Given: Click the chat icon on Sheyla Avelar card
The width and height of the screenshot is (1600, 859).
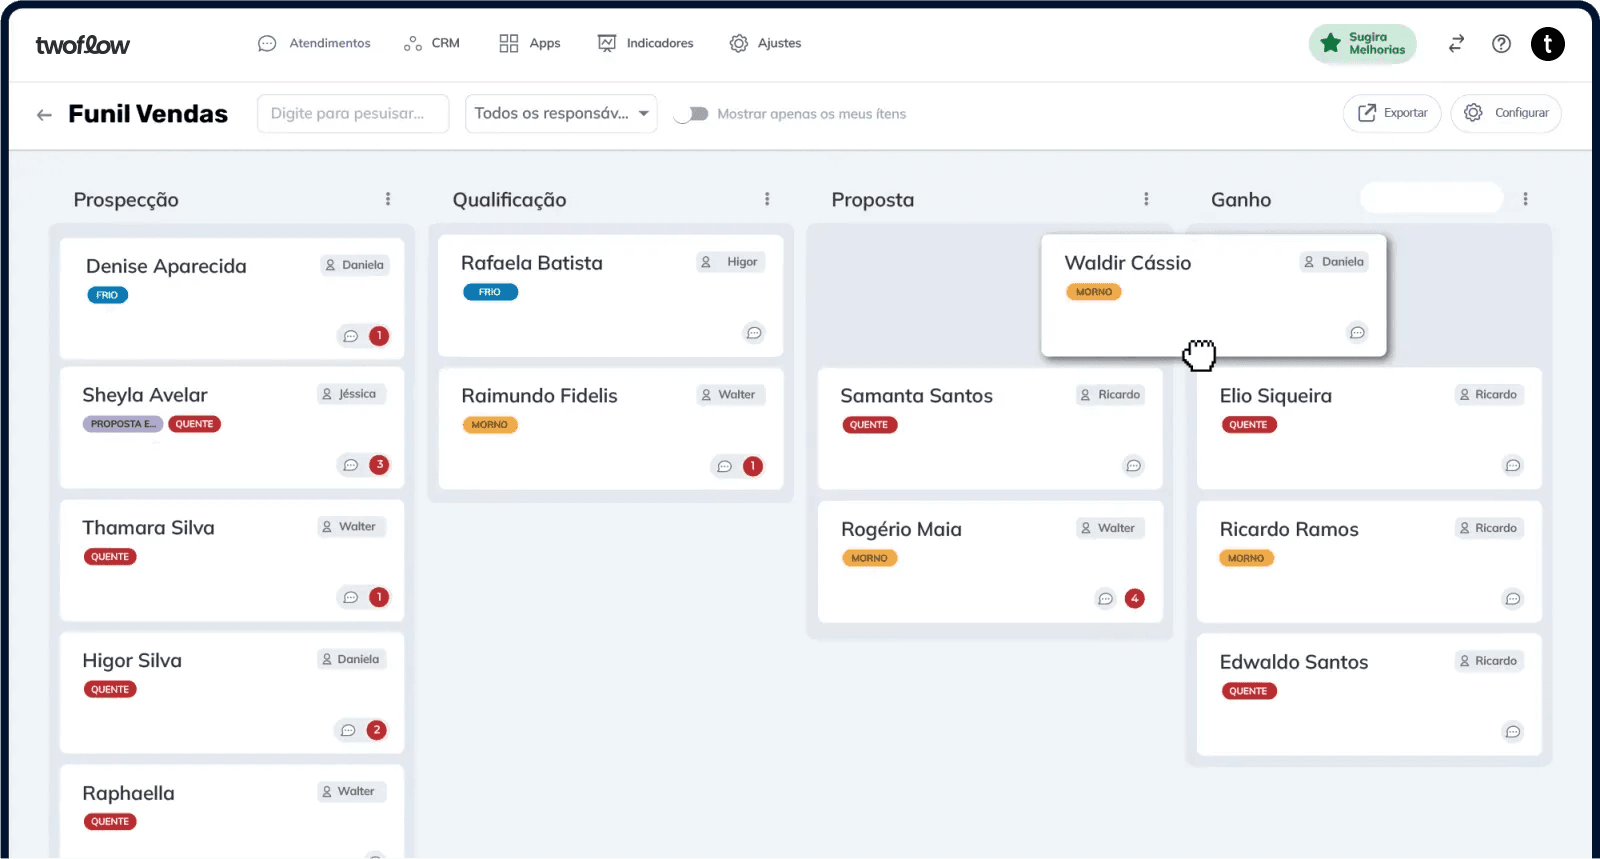Looking at the screenshot, I should (x=350, y=465).
